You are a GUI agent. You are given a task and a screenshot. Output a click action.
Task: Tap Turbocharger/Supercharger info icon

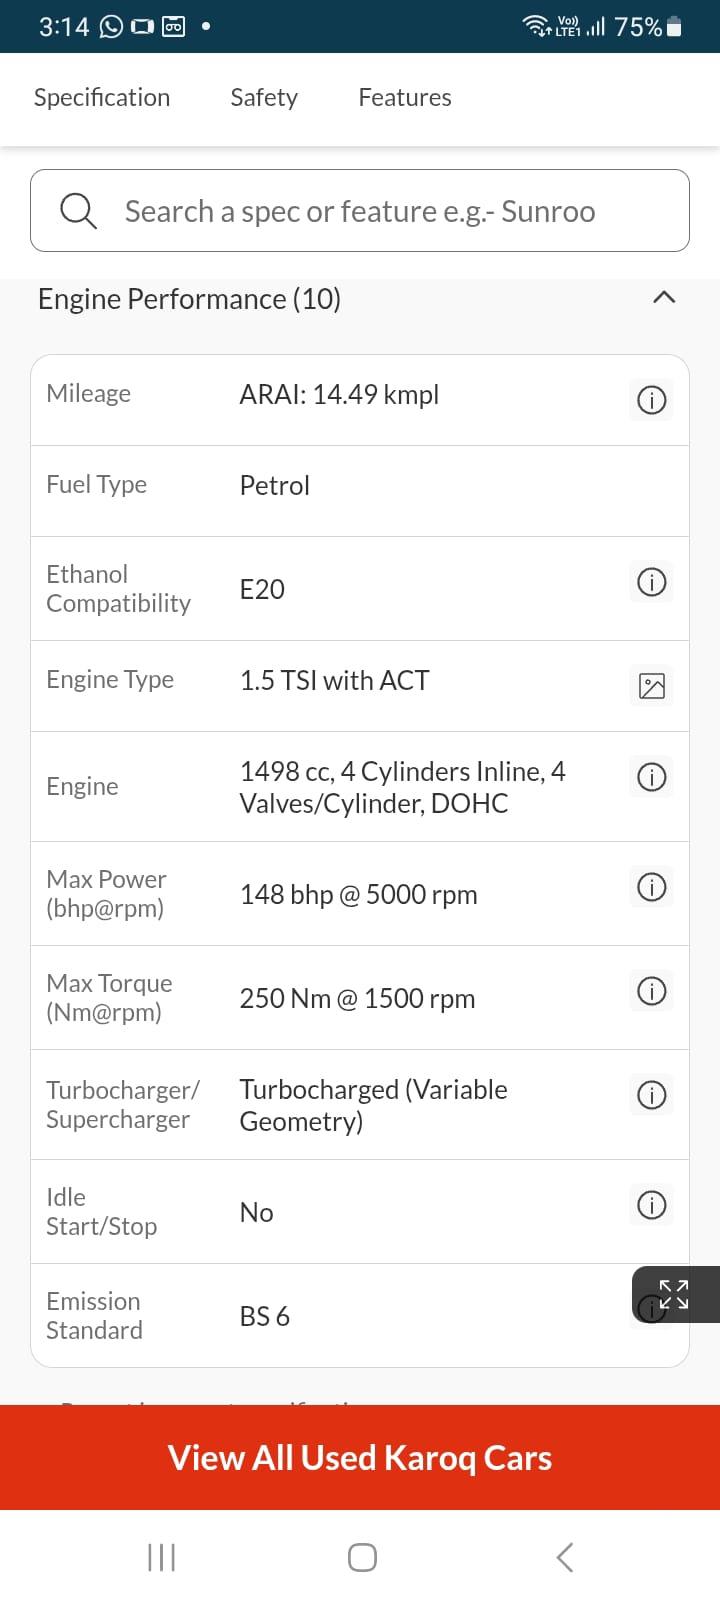[651, 1095]
